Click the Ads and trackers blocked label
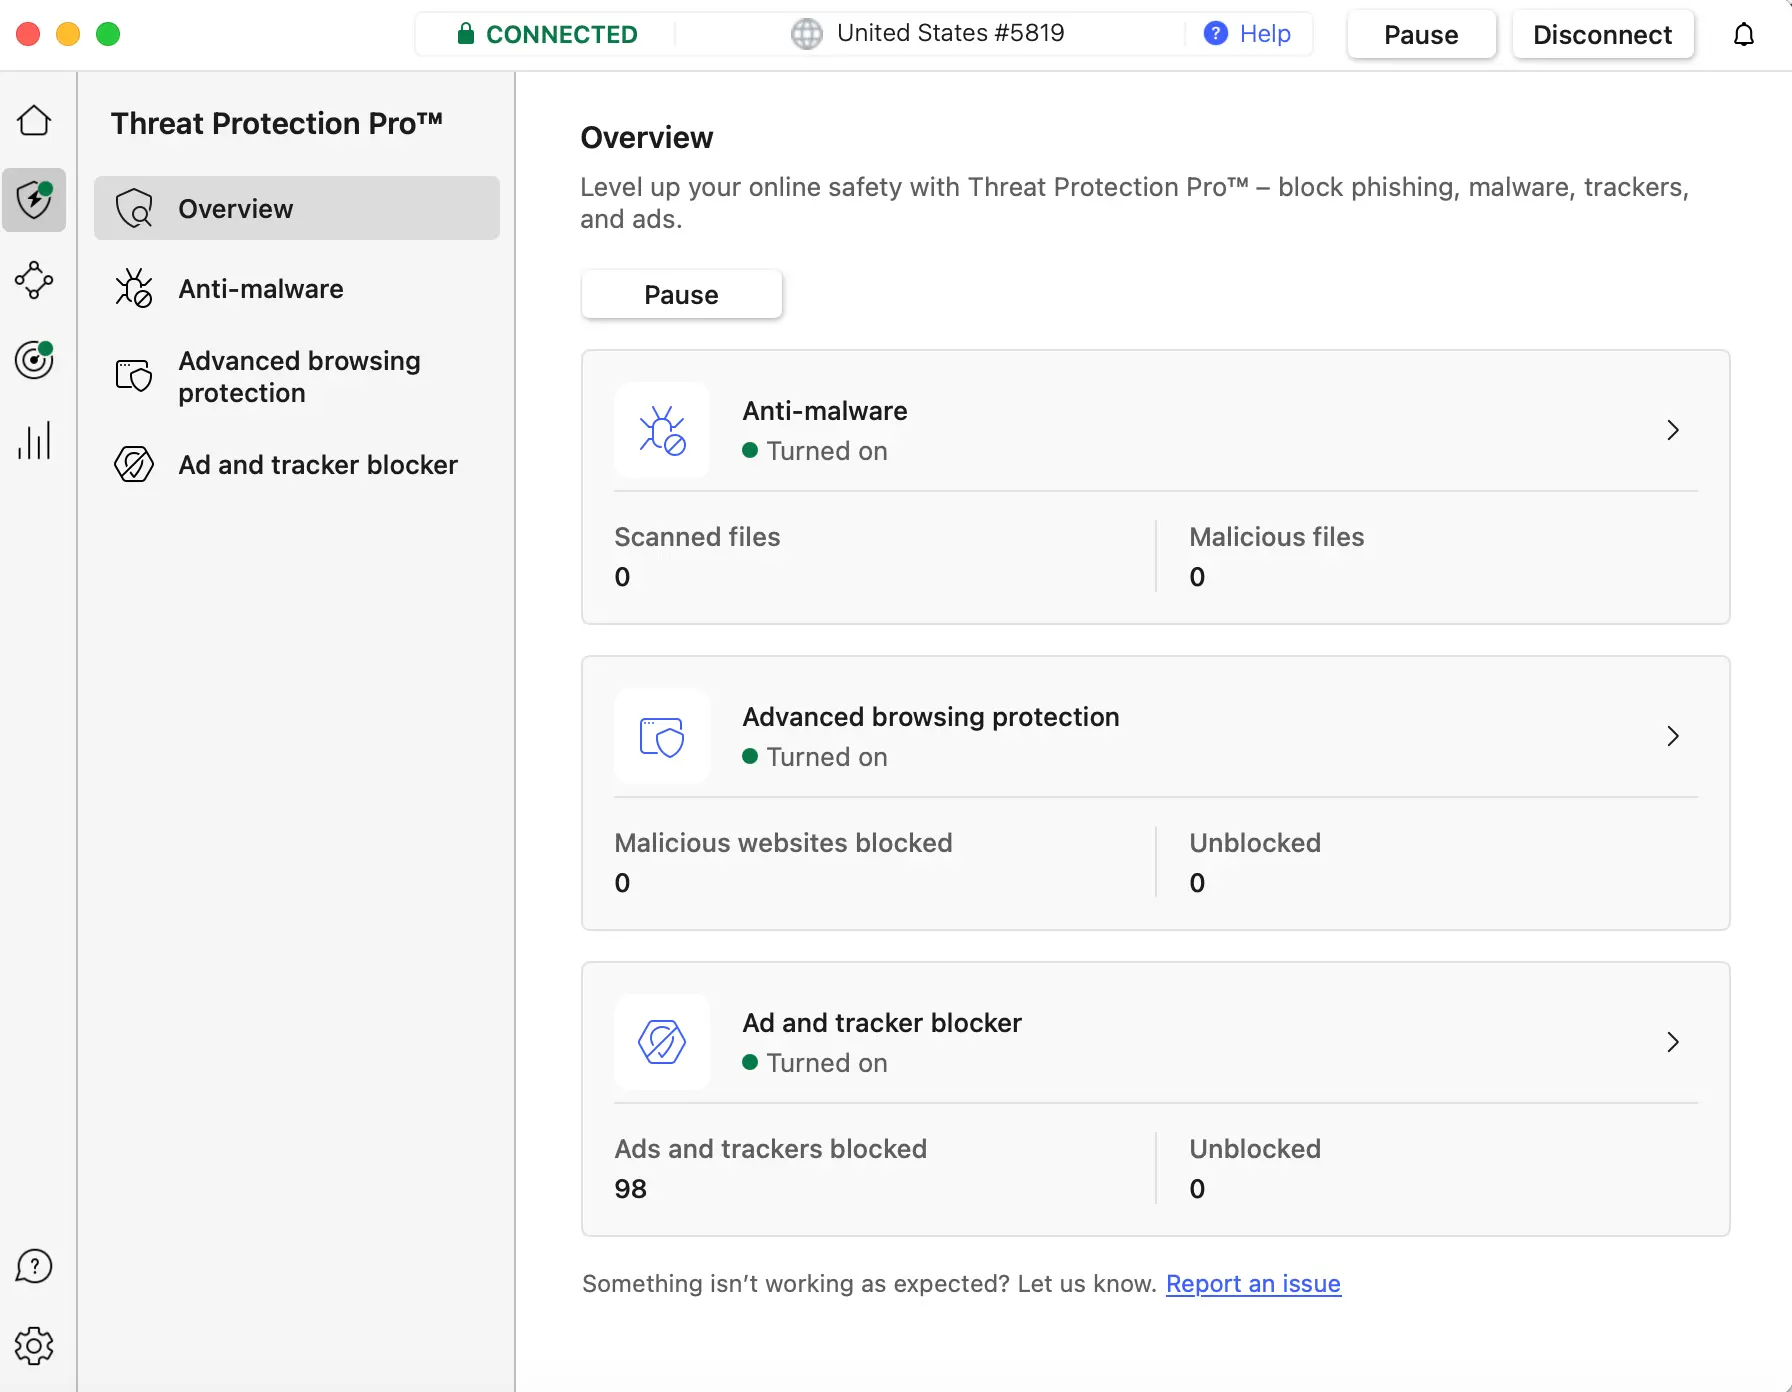Image resolution: width=1792 pixels, height=1392 pixels. click(770, 1149)
